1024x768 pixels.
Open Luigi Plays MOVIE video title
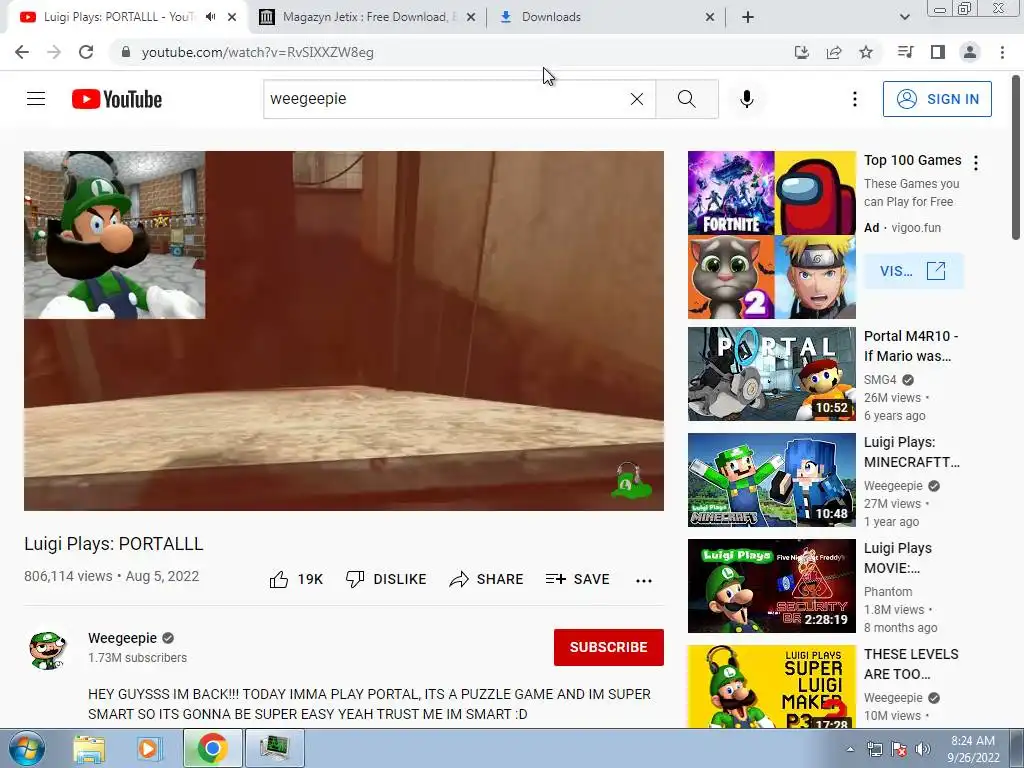(898, 558)
